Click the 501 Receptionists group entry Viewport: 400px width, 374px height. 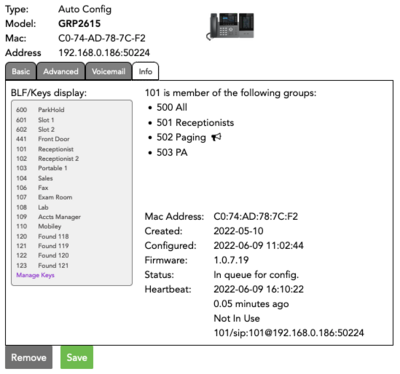pos(195,123)
